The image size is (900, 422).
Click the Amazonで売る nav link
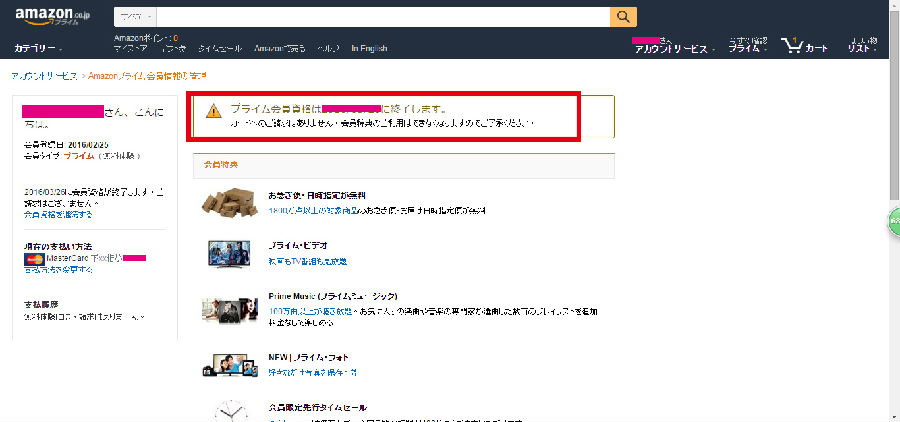(x=280, y=49)
